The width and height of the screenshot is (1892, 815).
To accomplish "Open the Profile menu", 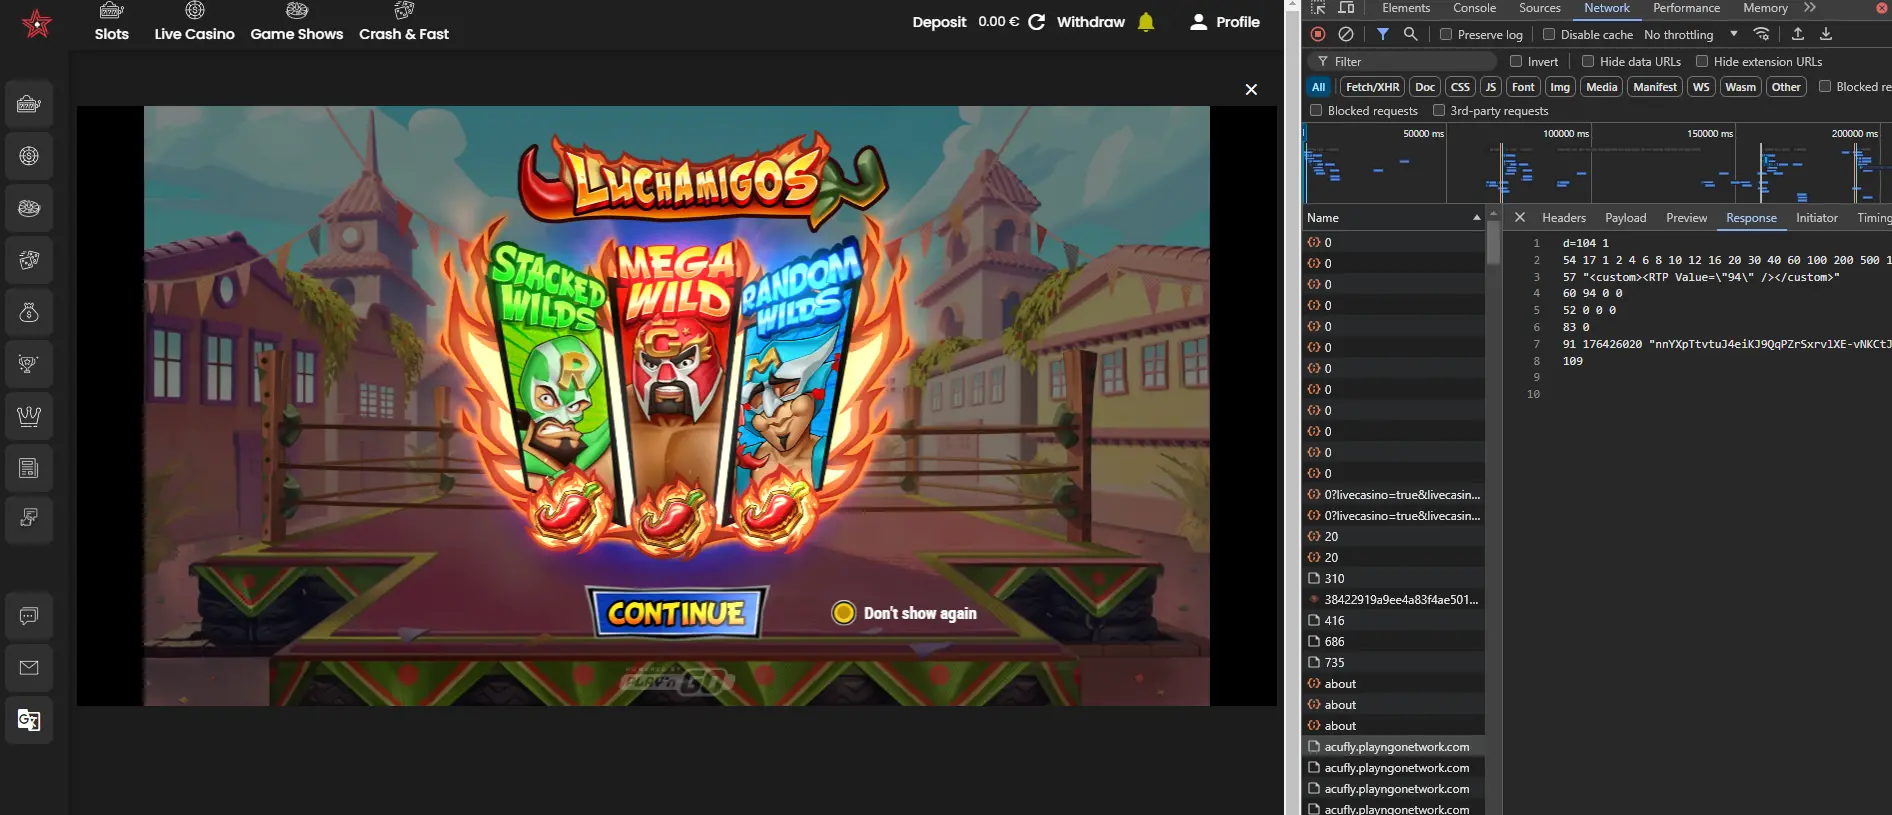I will click(x=1225, y=22).
